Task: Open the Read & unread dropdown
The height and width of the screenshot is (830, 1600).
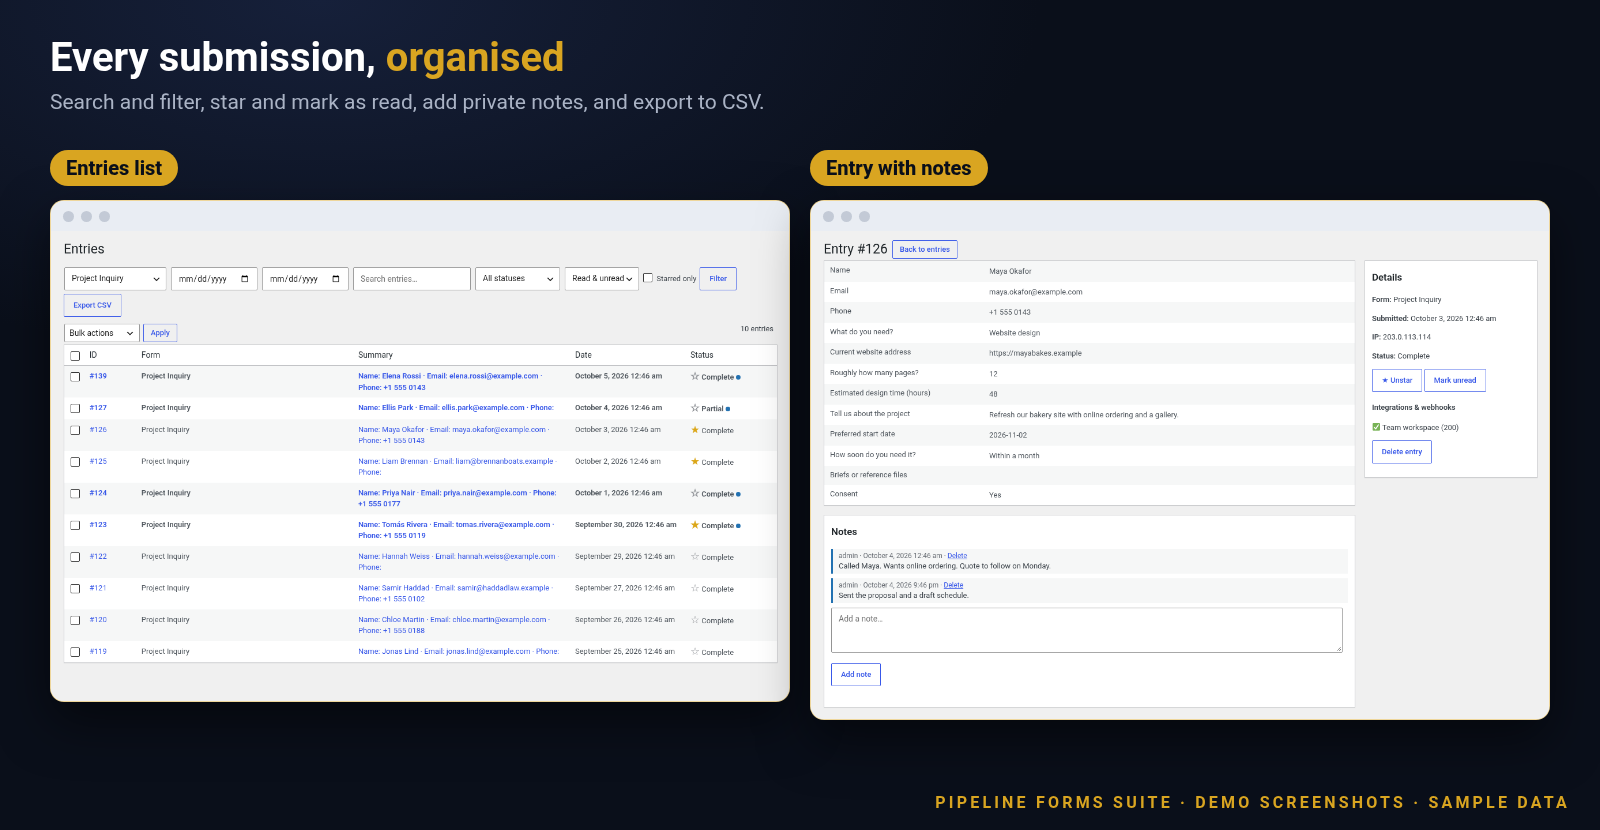Action: click(x=602, y=279)
